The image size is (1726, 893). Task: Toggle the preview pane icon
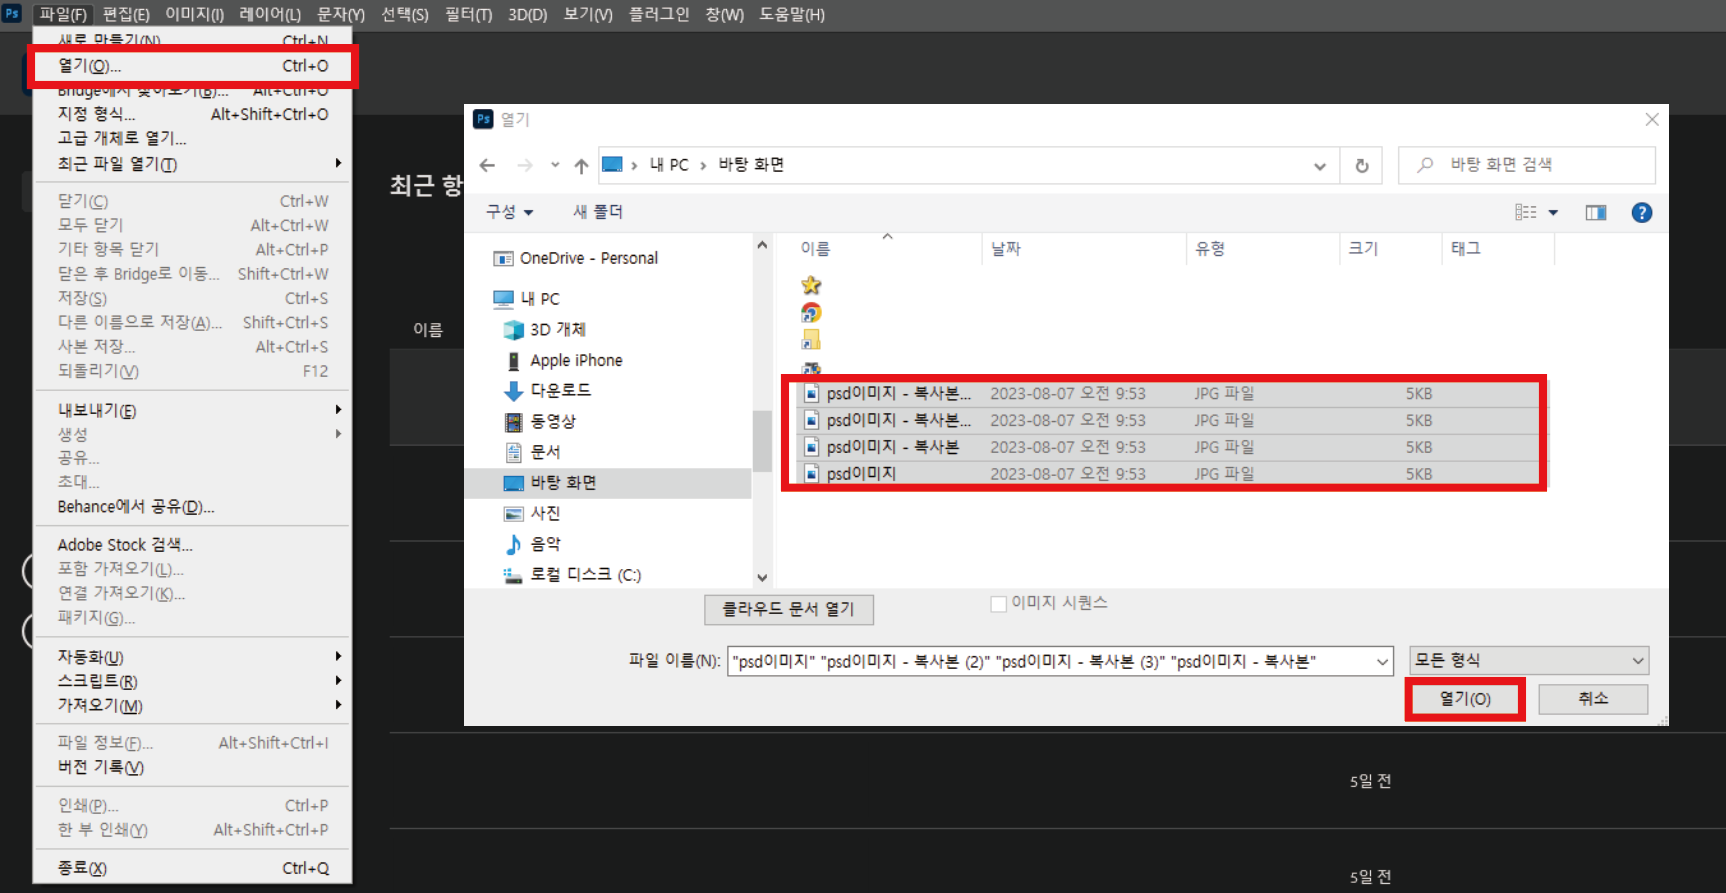coord(1596,212)
